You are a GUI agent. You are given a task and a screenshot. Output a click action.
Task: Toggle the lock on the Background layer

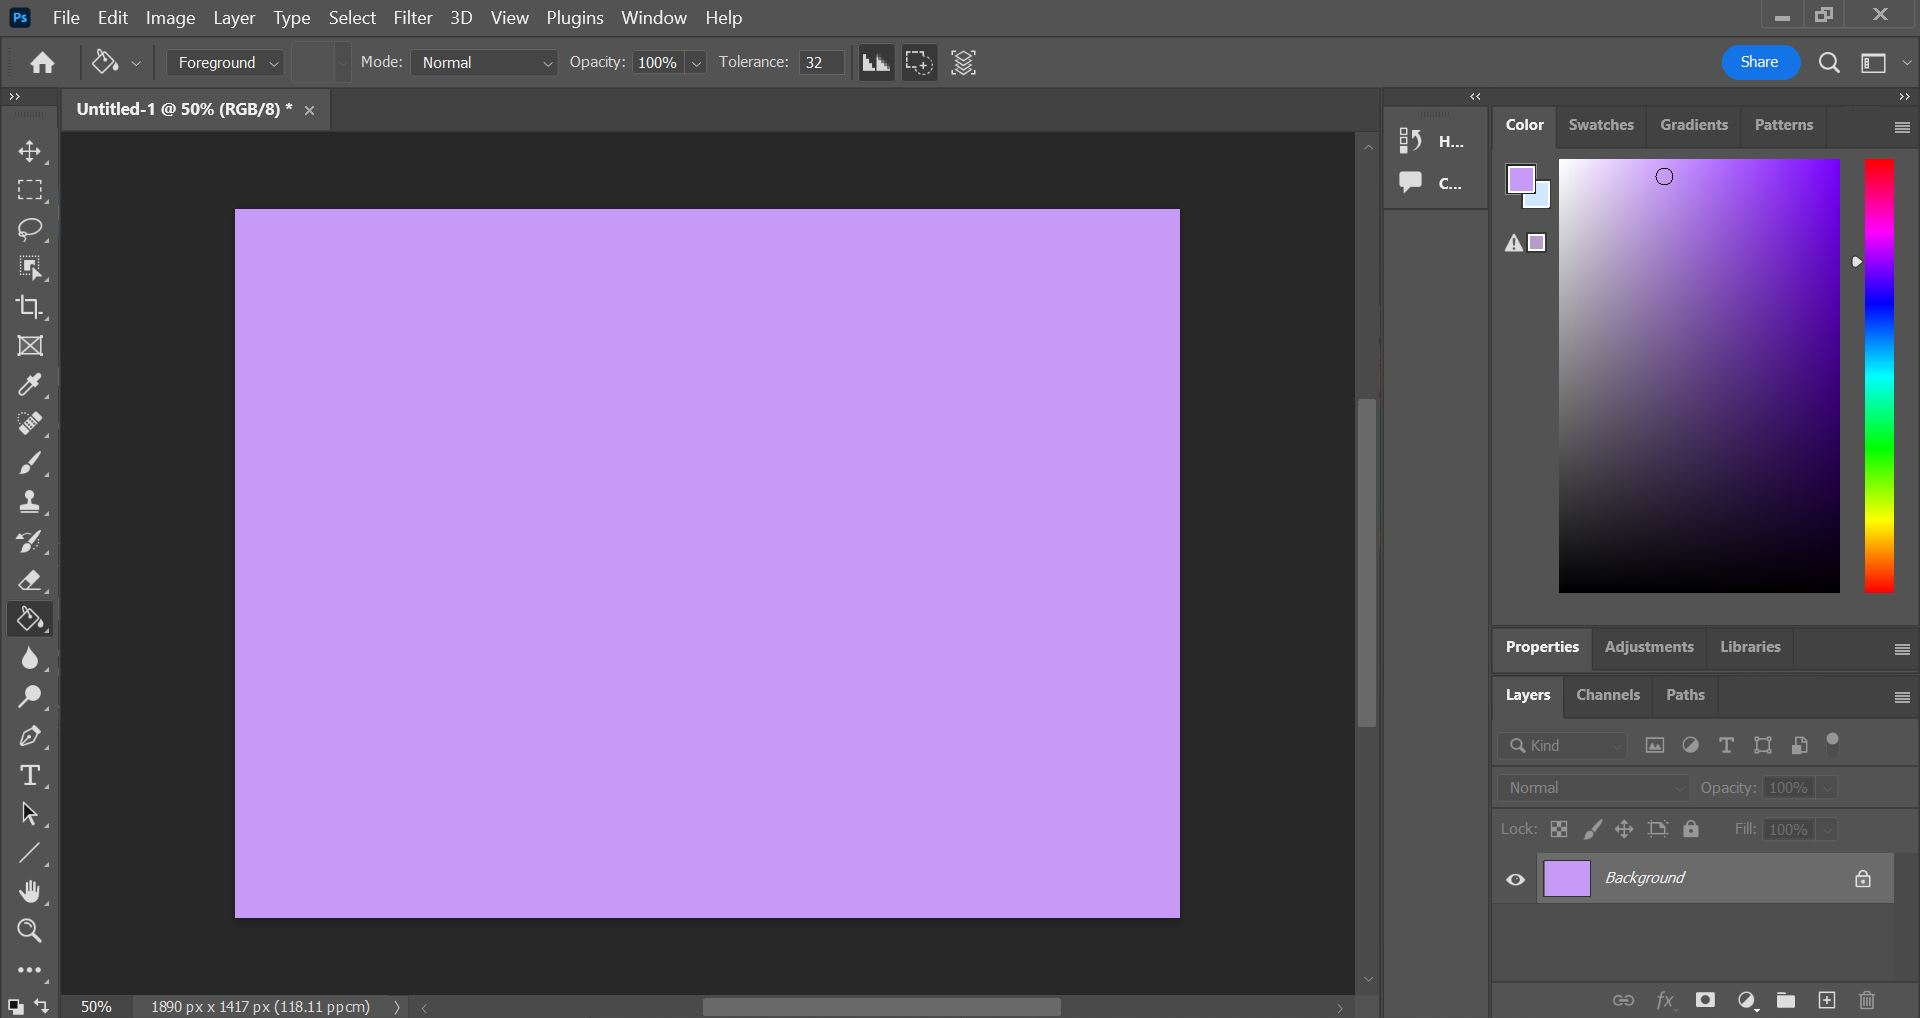point(1863,879)
